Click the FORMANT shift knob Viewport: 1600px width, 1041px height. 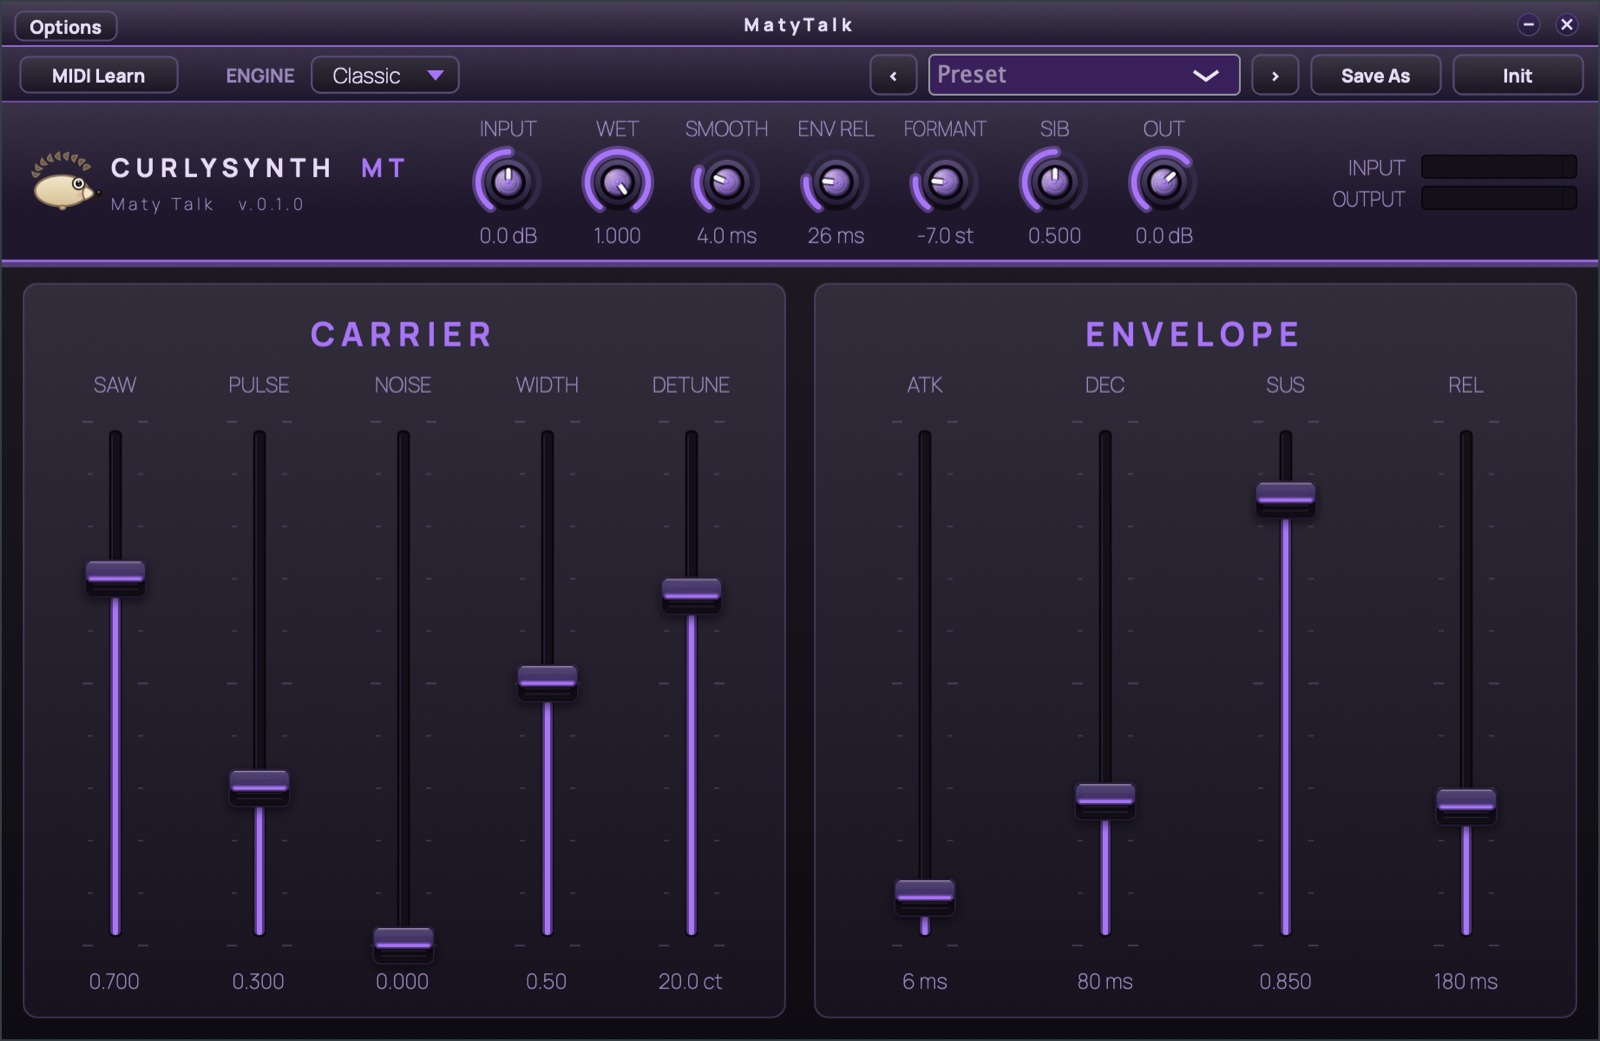(945, 182)
